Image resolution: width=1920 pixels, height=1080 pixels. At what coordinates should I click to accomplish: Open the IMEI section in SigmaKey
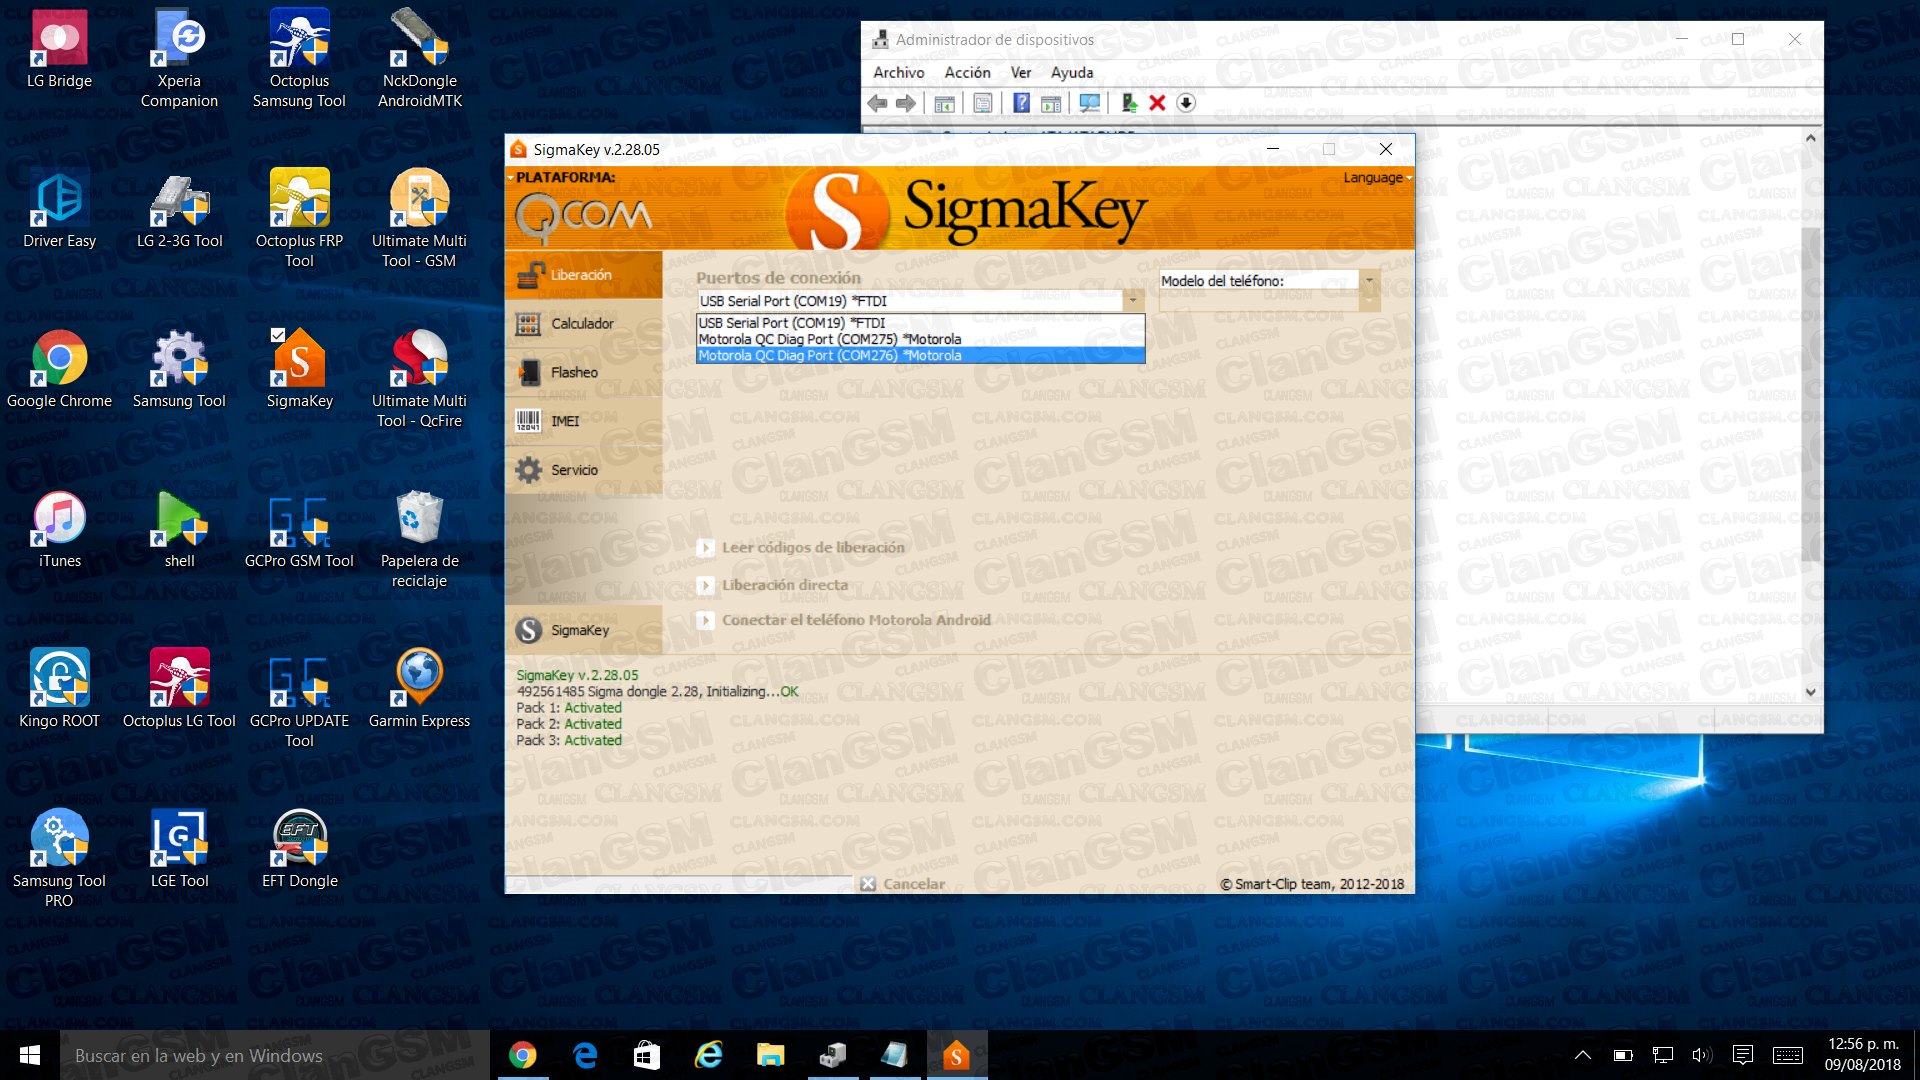583,421
